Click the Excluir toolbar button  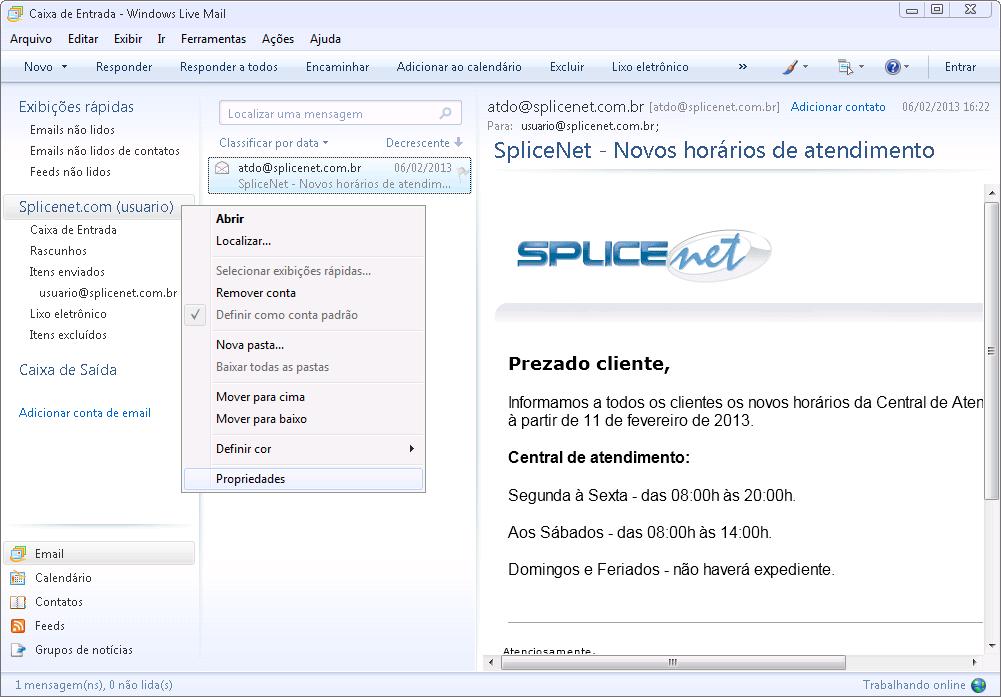point(567,67)
